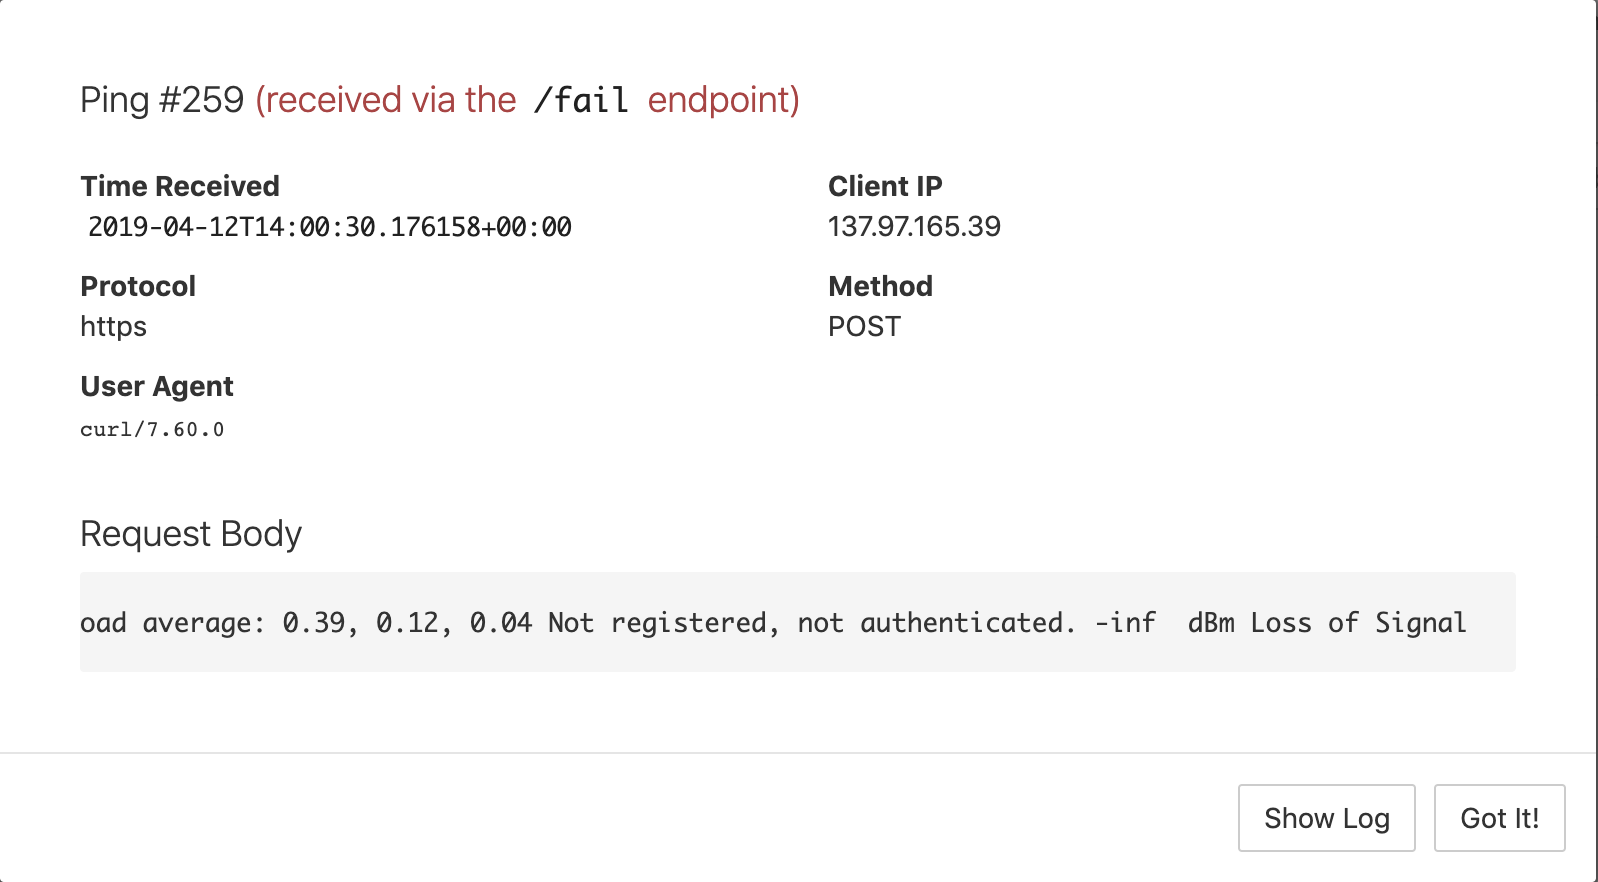Image resolution: width=1598 pixels, height=882 pixels.
Task: Click the Show Log button
Action: coord(1326,818)
